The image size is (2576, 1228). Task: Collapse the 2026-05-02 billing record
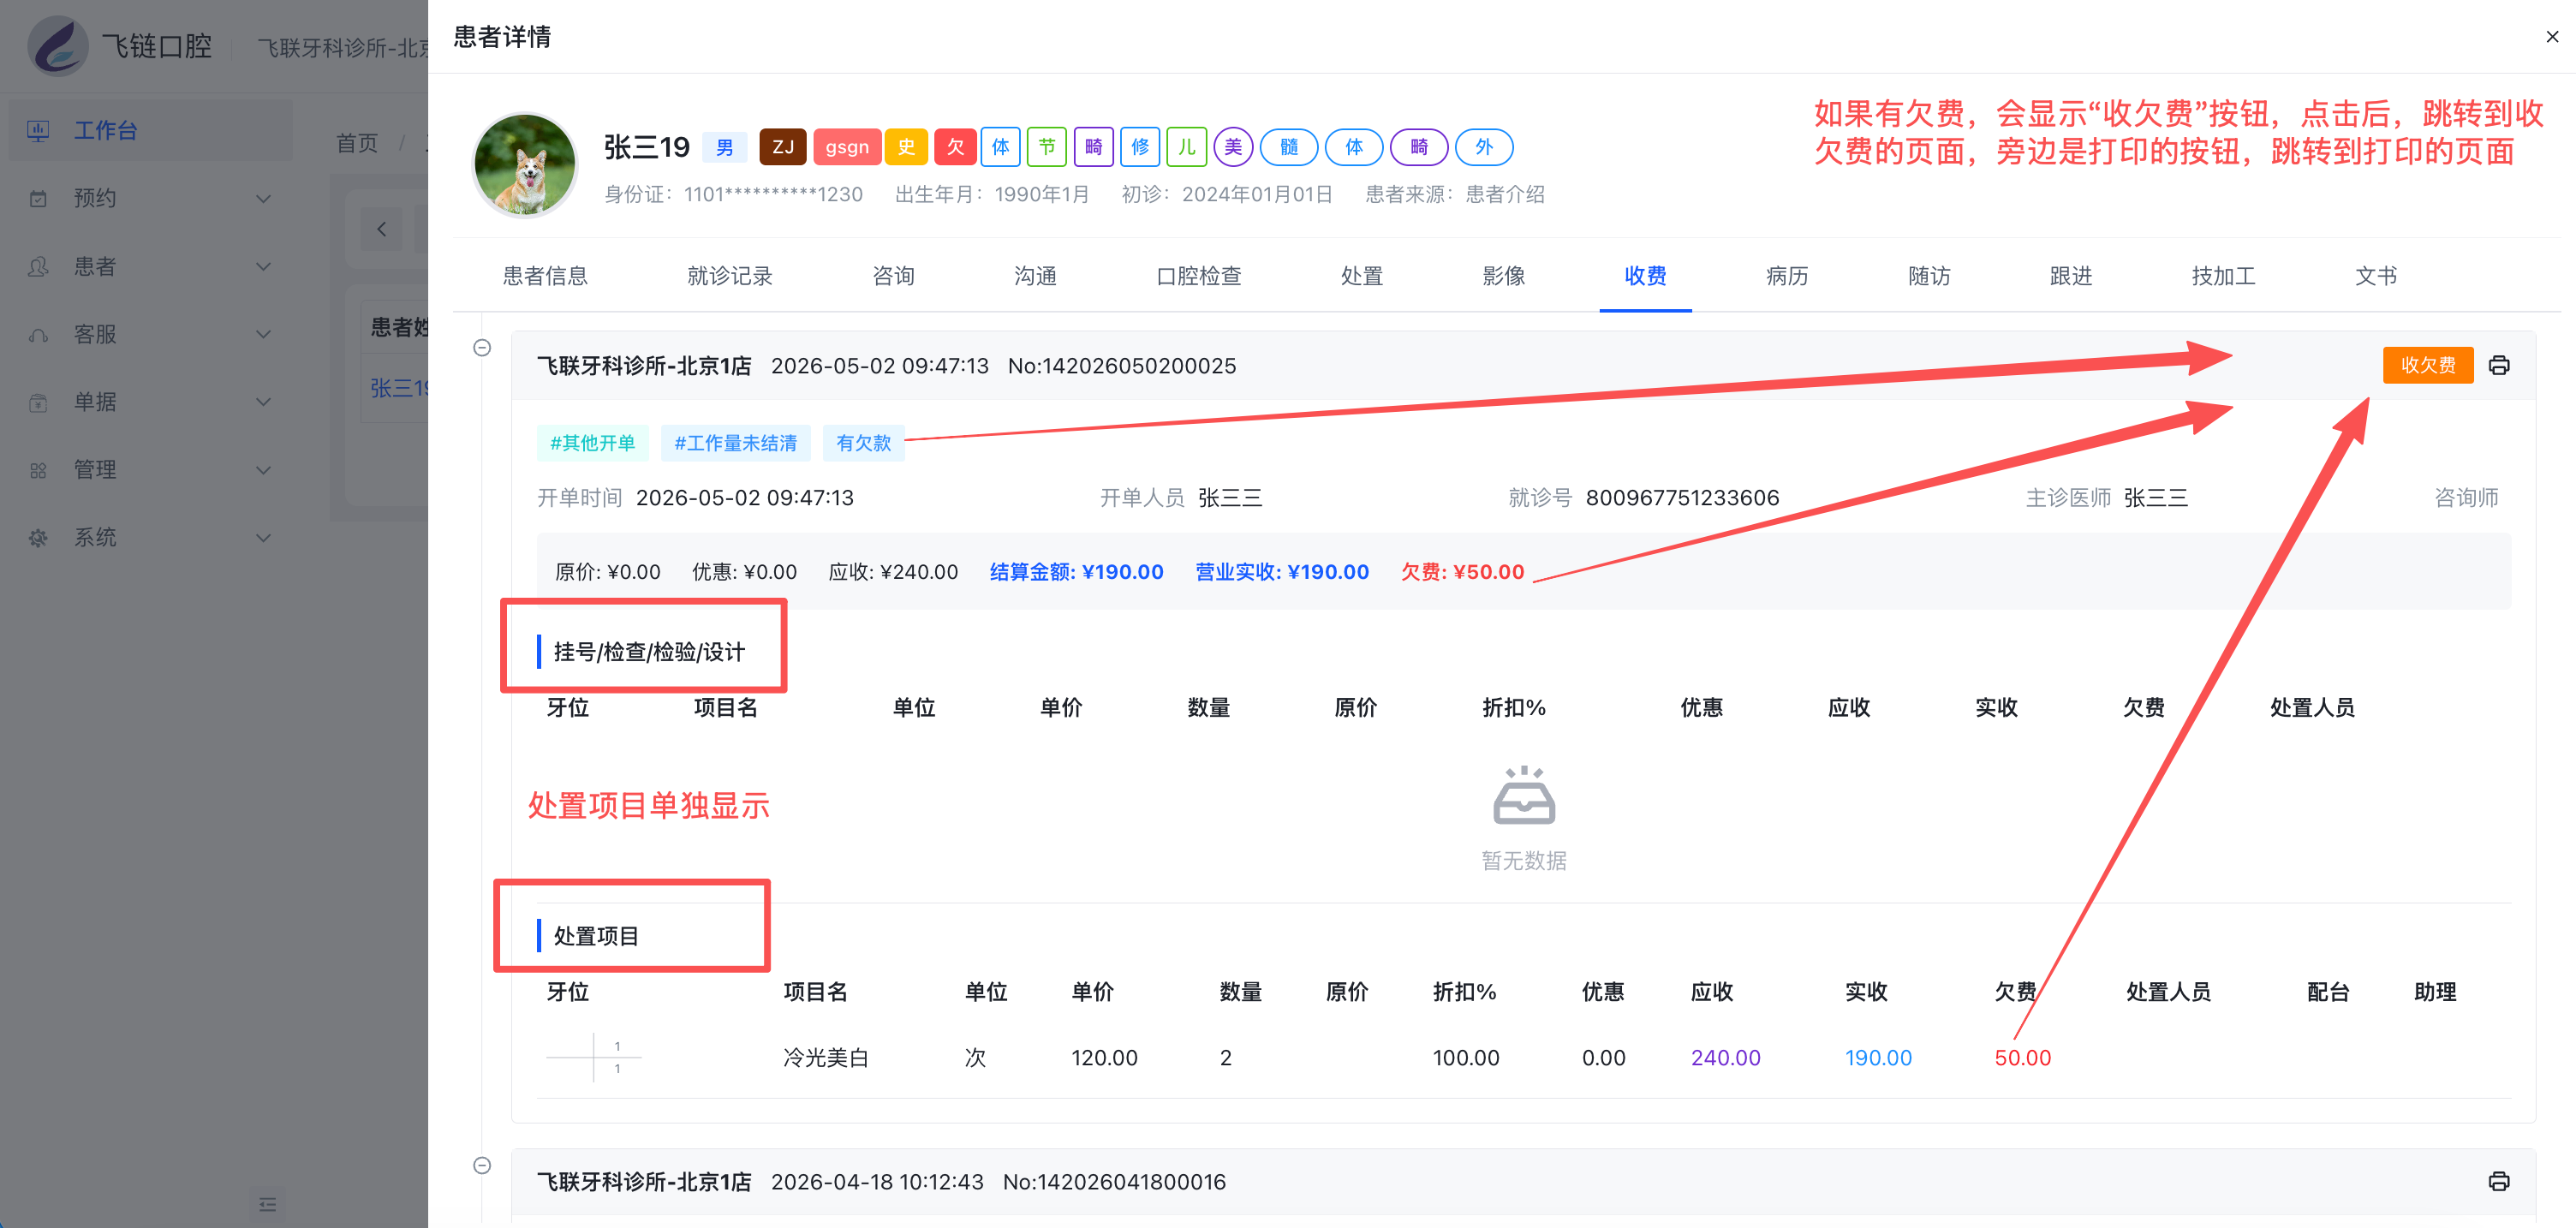coord(482,348)
